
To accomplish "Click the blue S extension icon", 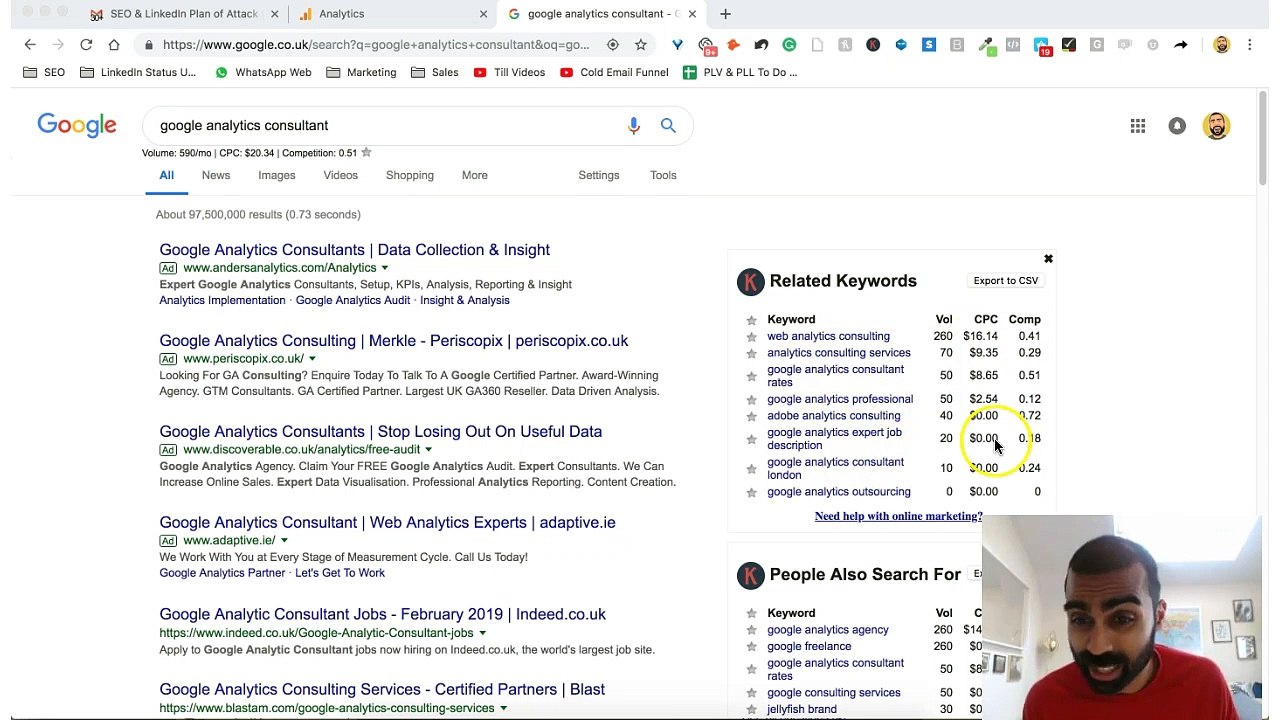I will [929, 44].
